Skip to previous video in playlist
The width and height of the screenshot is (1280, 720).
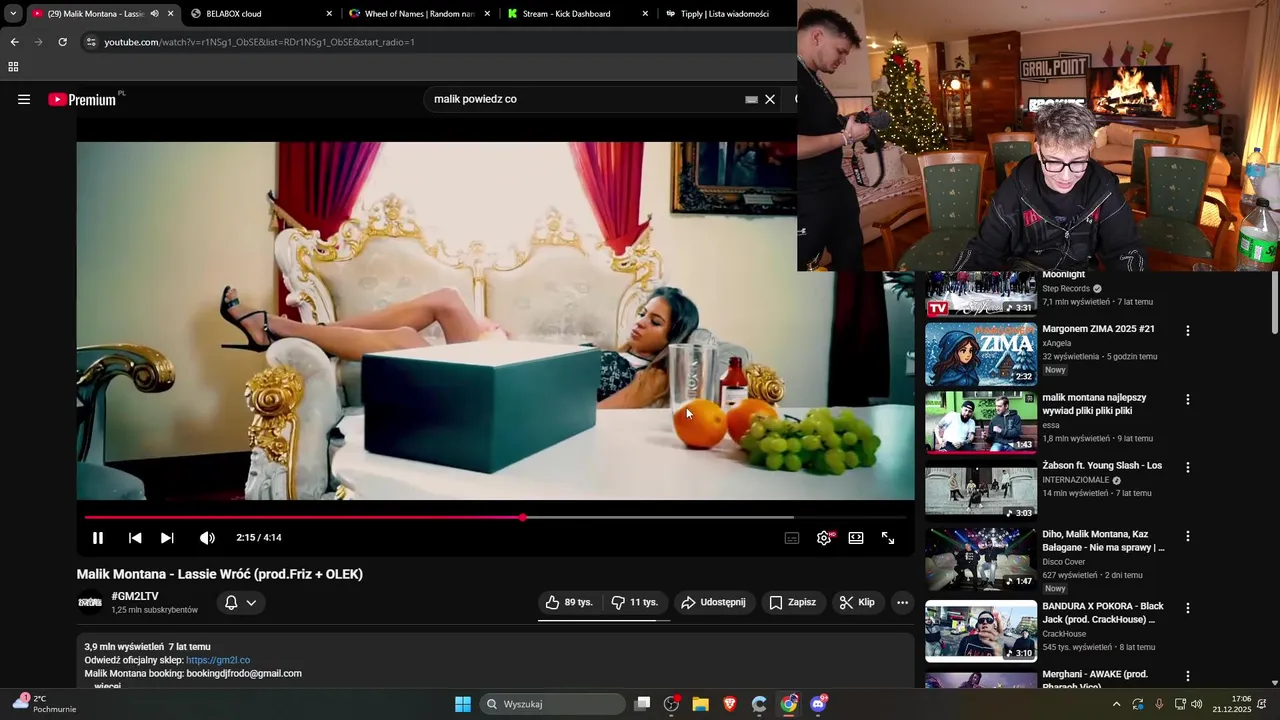[135, 538]
